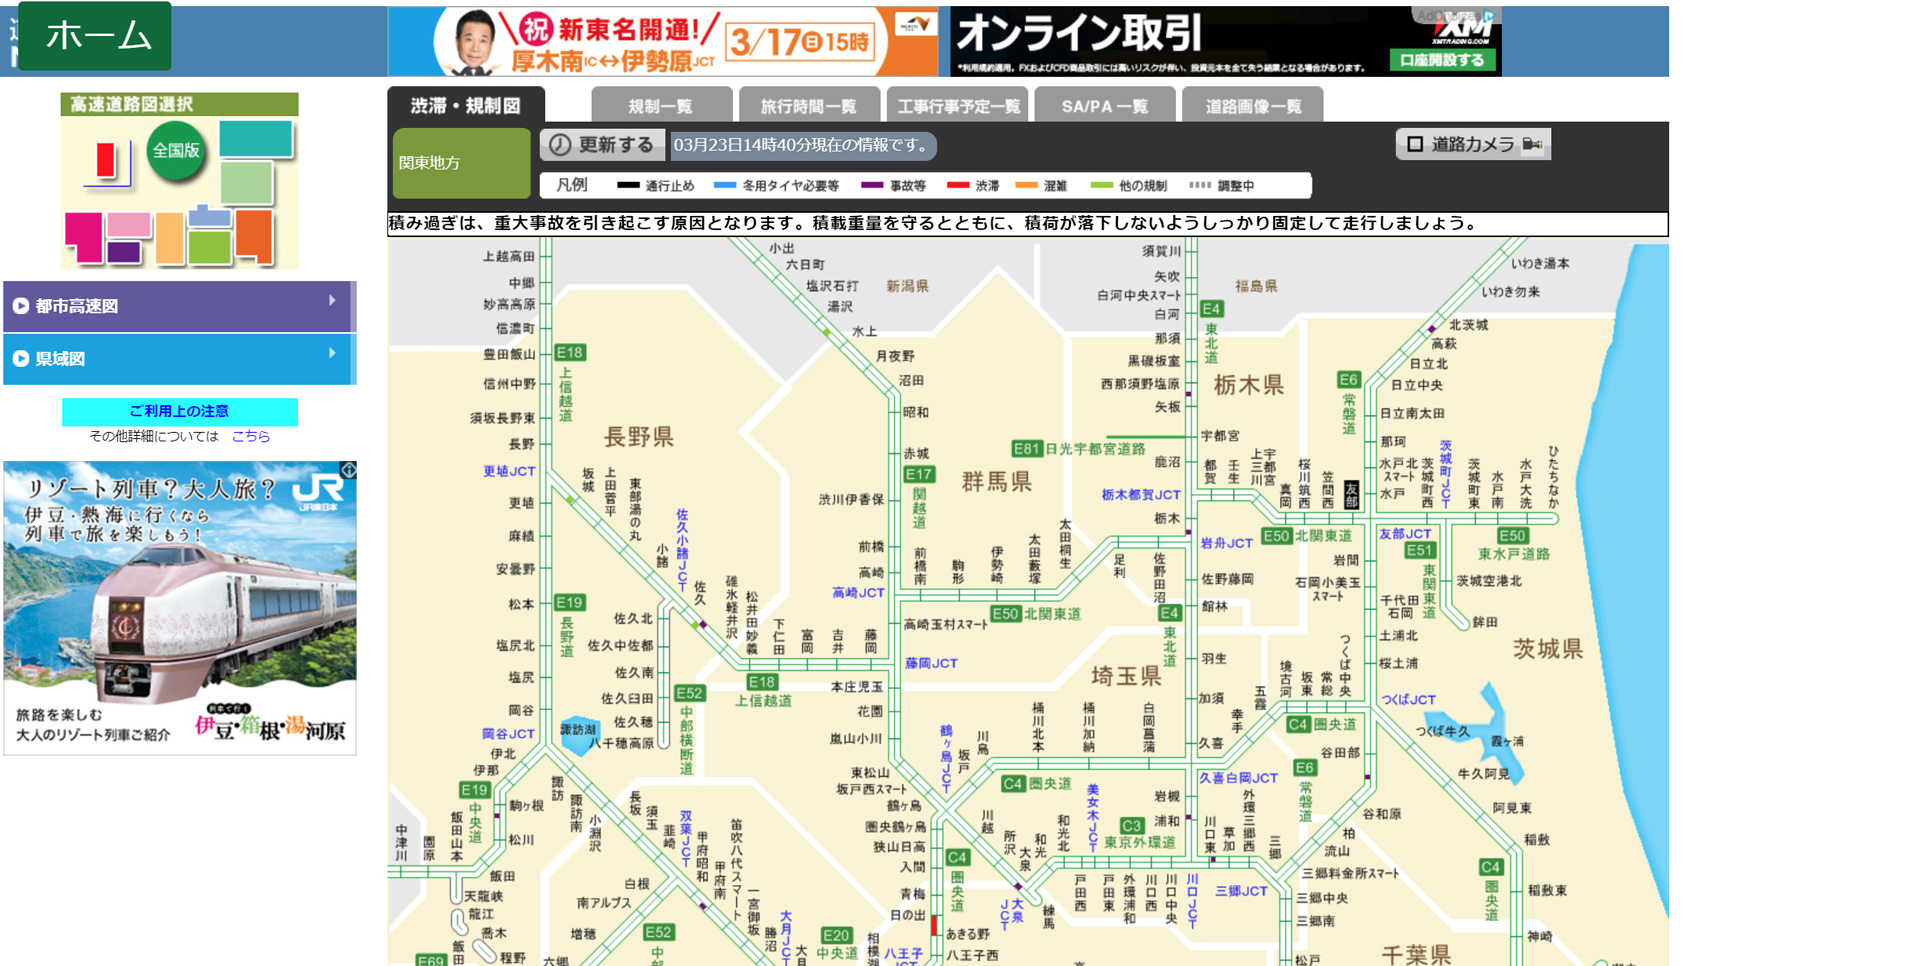Click 口座開設する on XM ad

point(1442,60)
